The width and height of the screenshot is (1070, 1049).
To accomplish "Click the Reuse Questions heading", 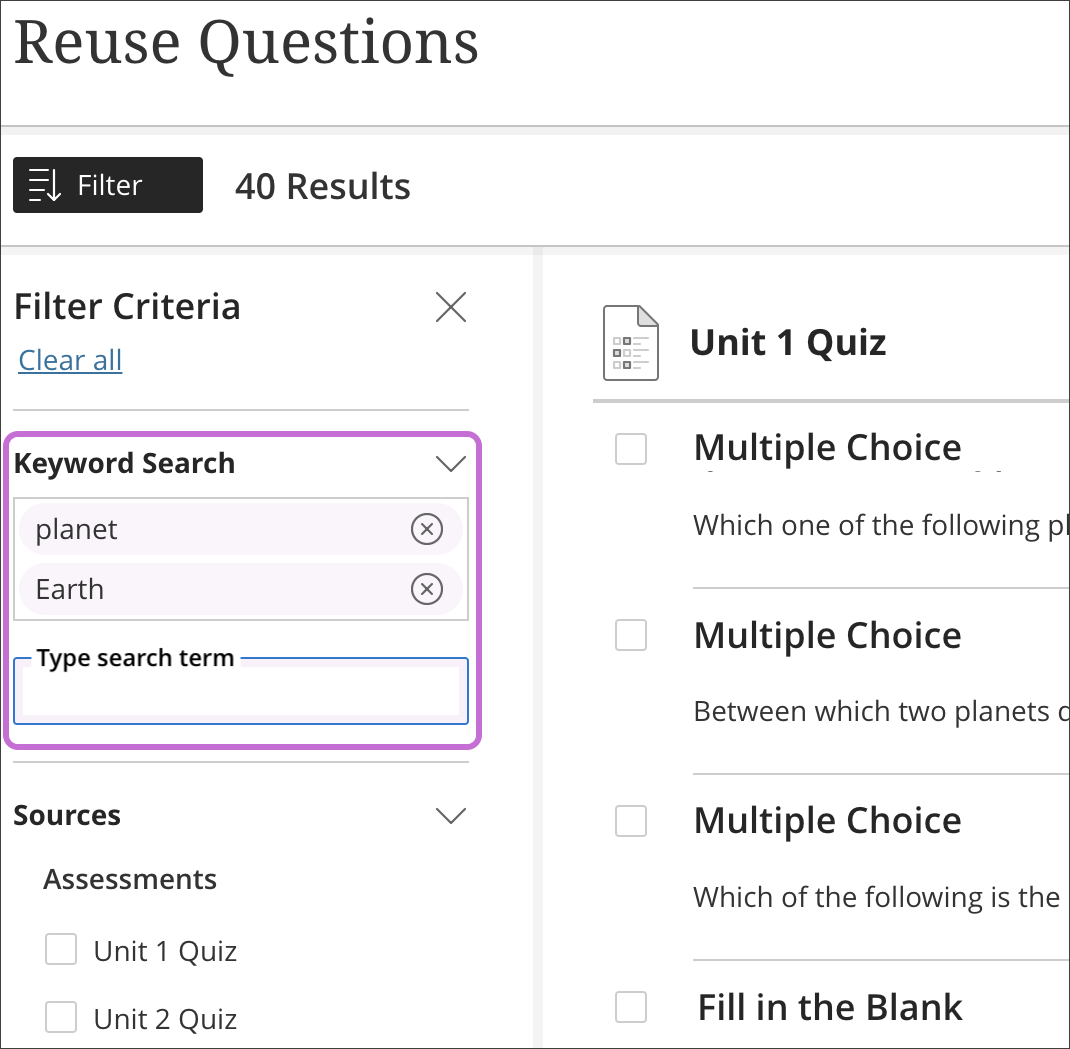I will pos(248,42).
